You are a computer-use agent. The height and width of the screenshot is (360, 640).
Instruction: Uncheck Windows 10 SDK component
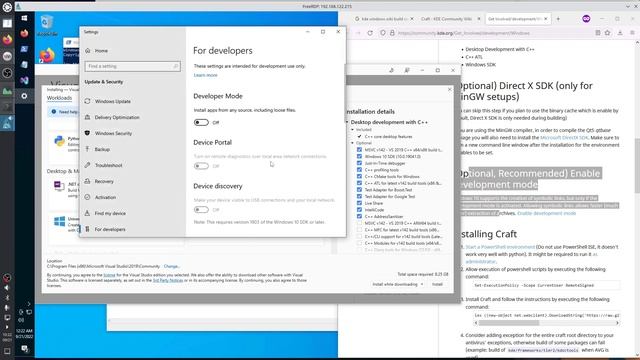[359, 156]
